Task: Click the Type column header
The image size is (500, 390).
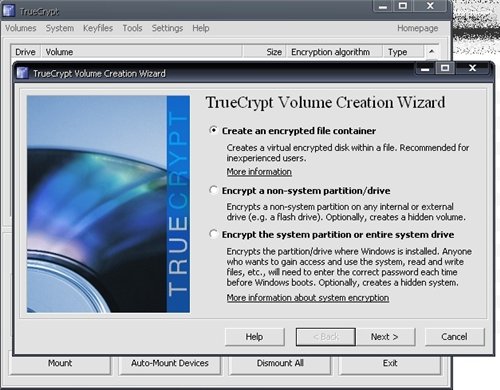Action: (404, 52)
